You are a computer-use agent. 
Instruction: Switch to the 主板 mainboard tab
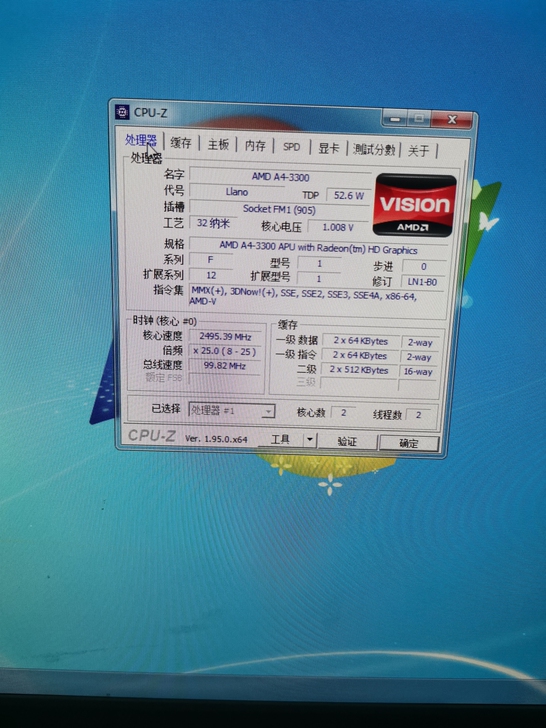pyautogui.click(x=218, y=145)
